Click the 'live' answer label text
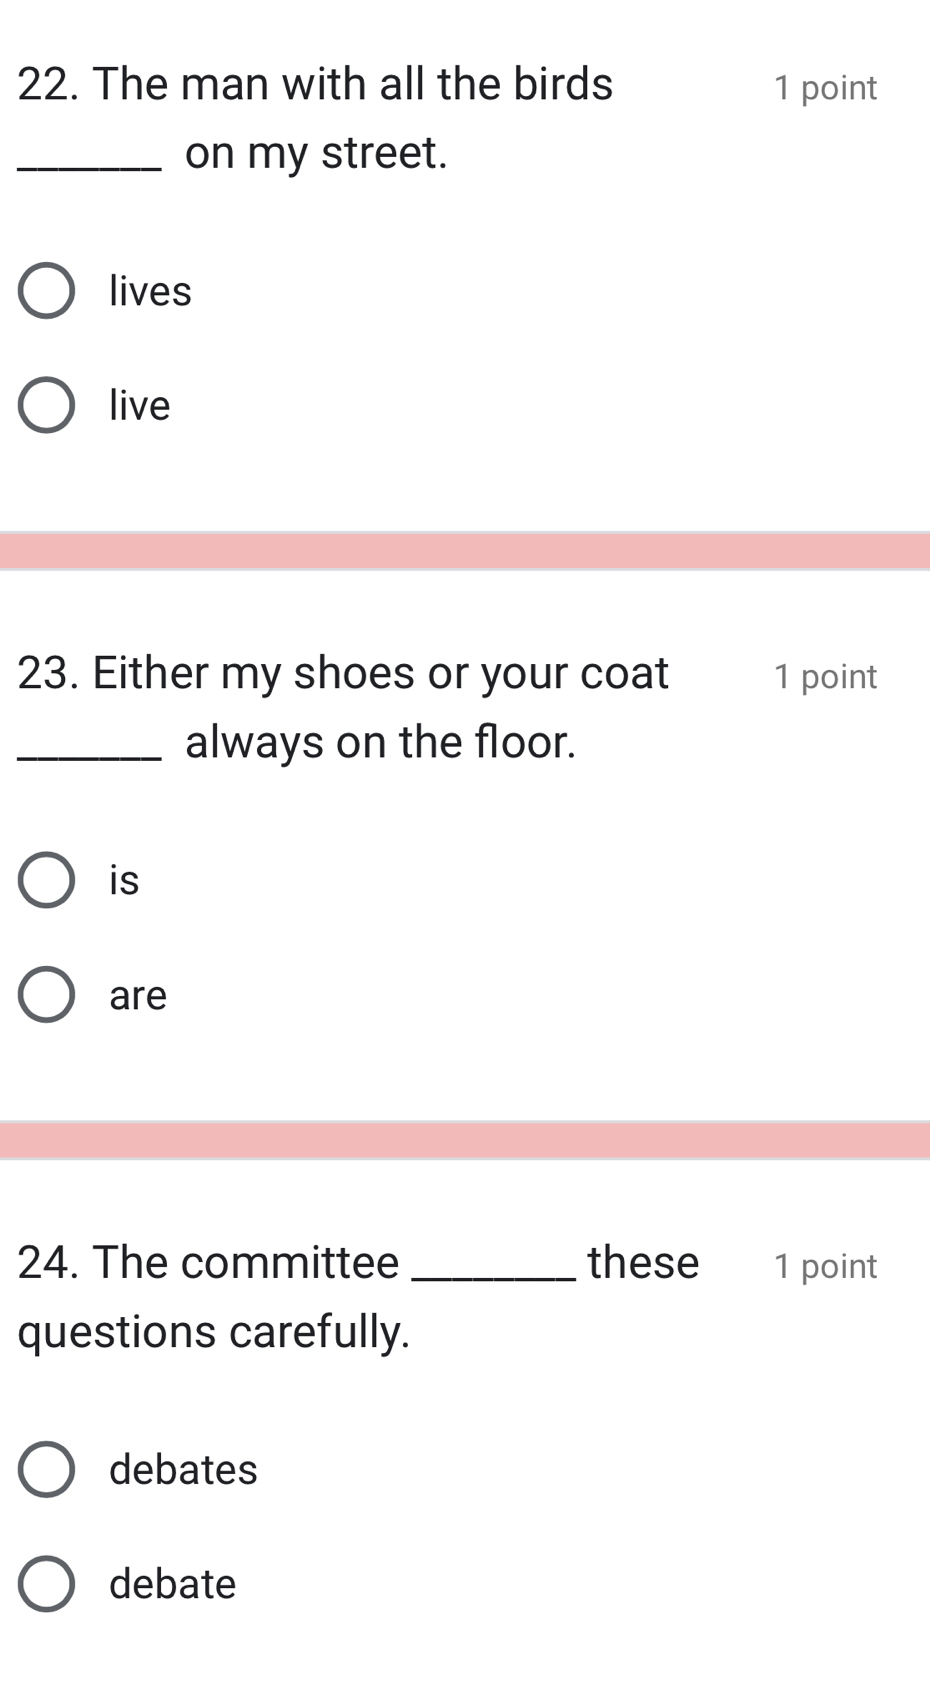The image size is (930, 1693). pyautogui.click(x=140, y=405)
